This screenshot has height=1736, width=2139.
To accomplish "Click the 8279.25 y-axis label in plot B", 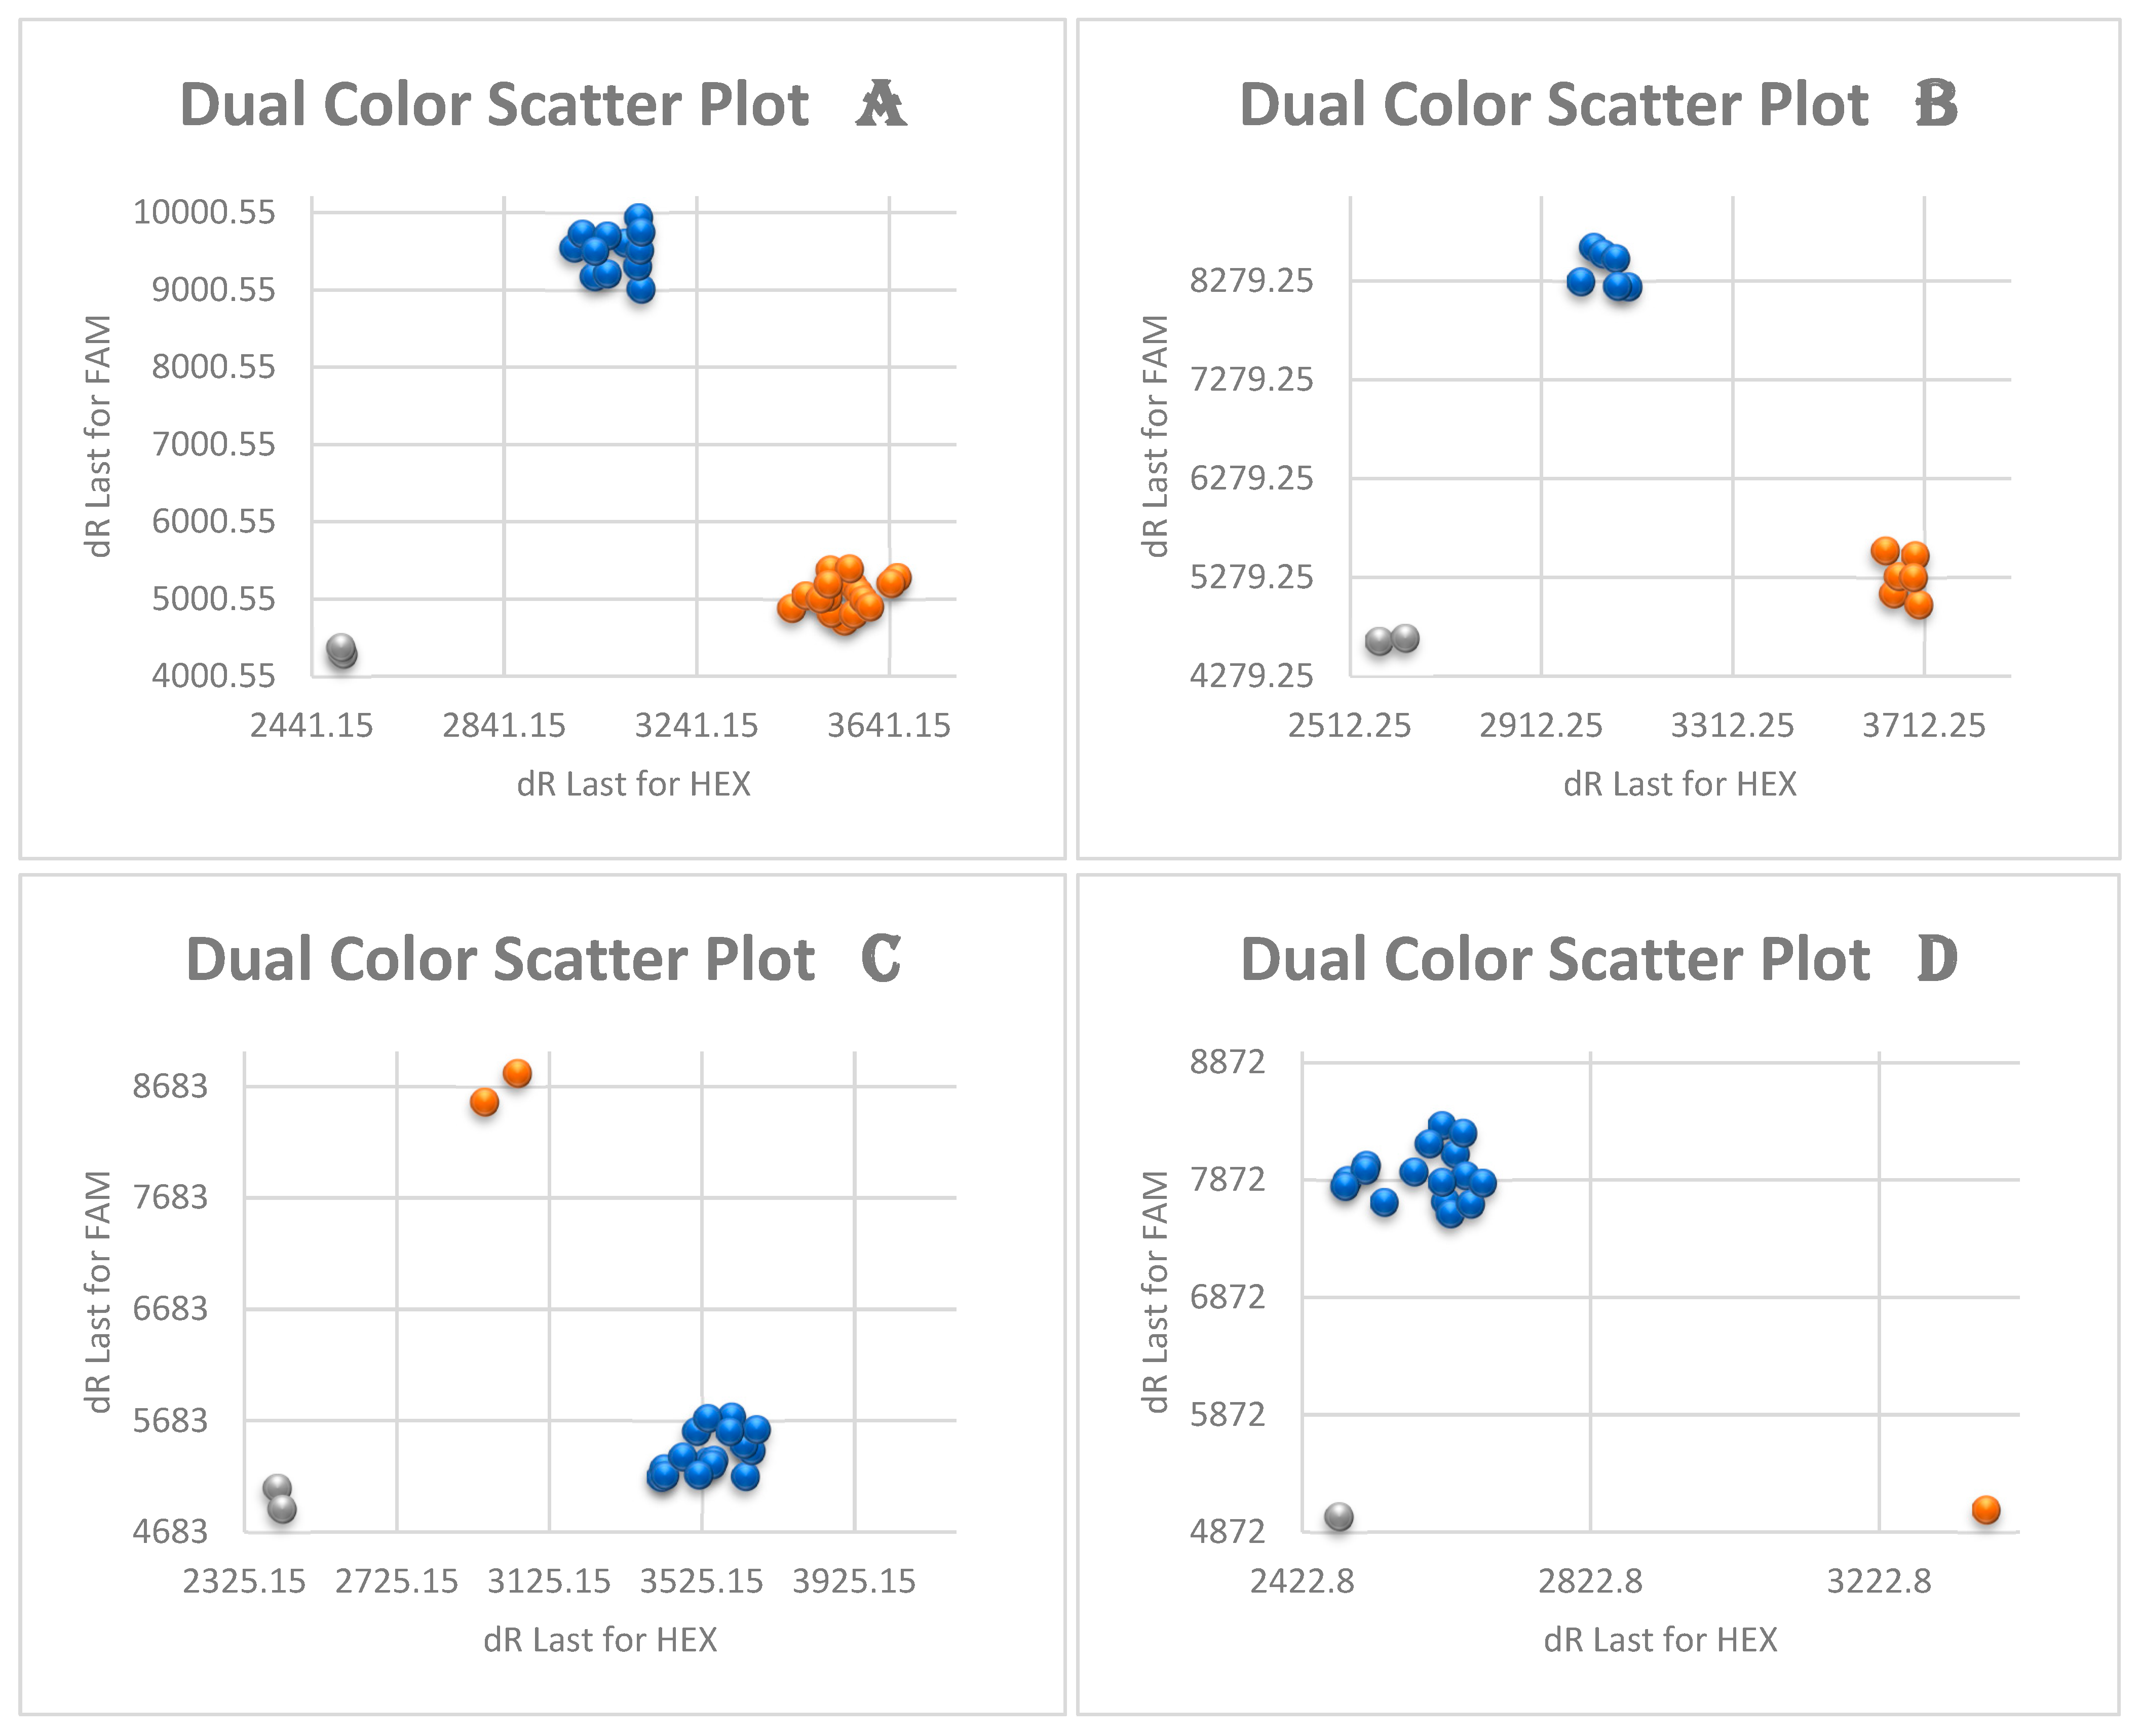I will click(x=1251, y=281).
